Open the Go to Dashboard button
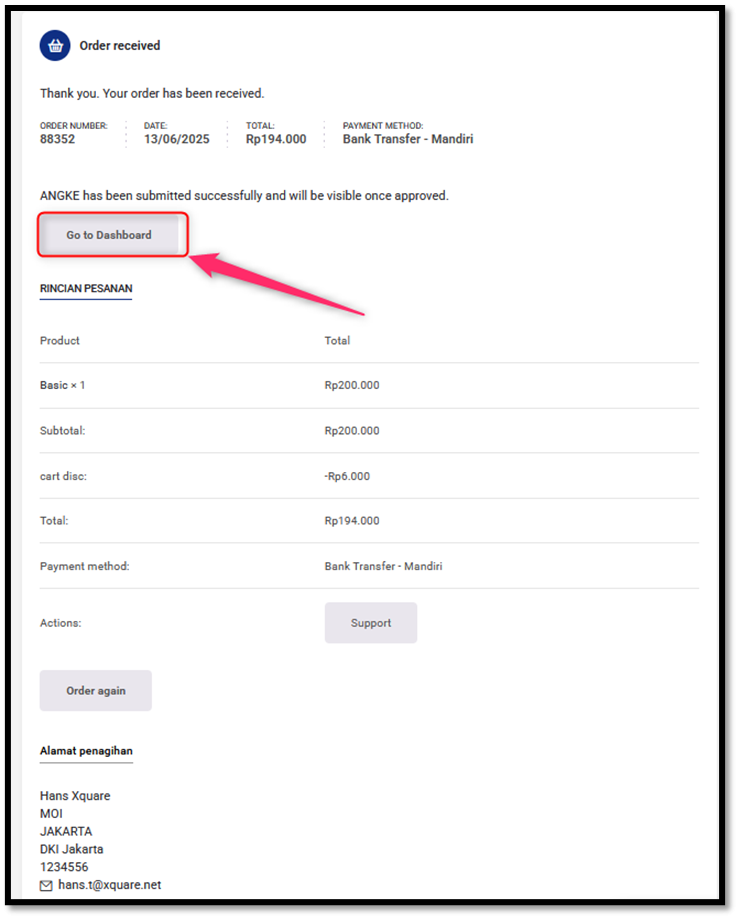 point(109,235)
